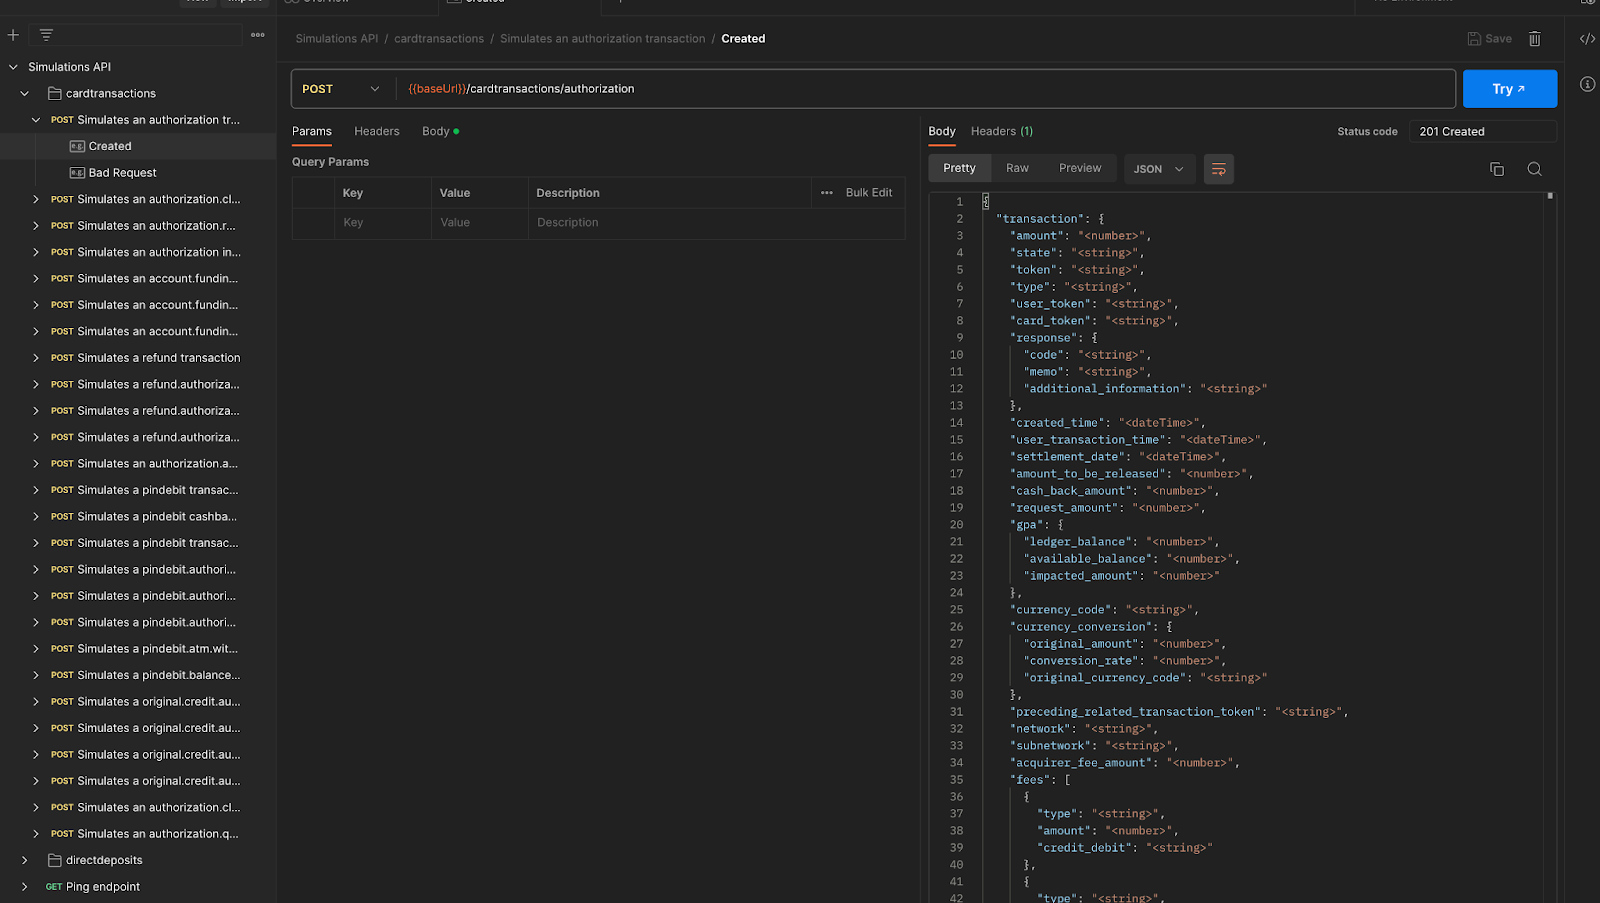Open the POST method dropdown

click(341, 89)
